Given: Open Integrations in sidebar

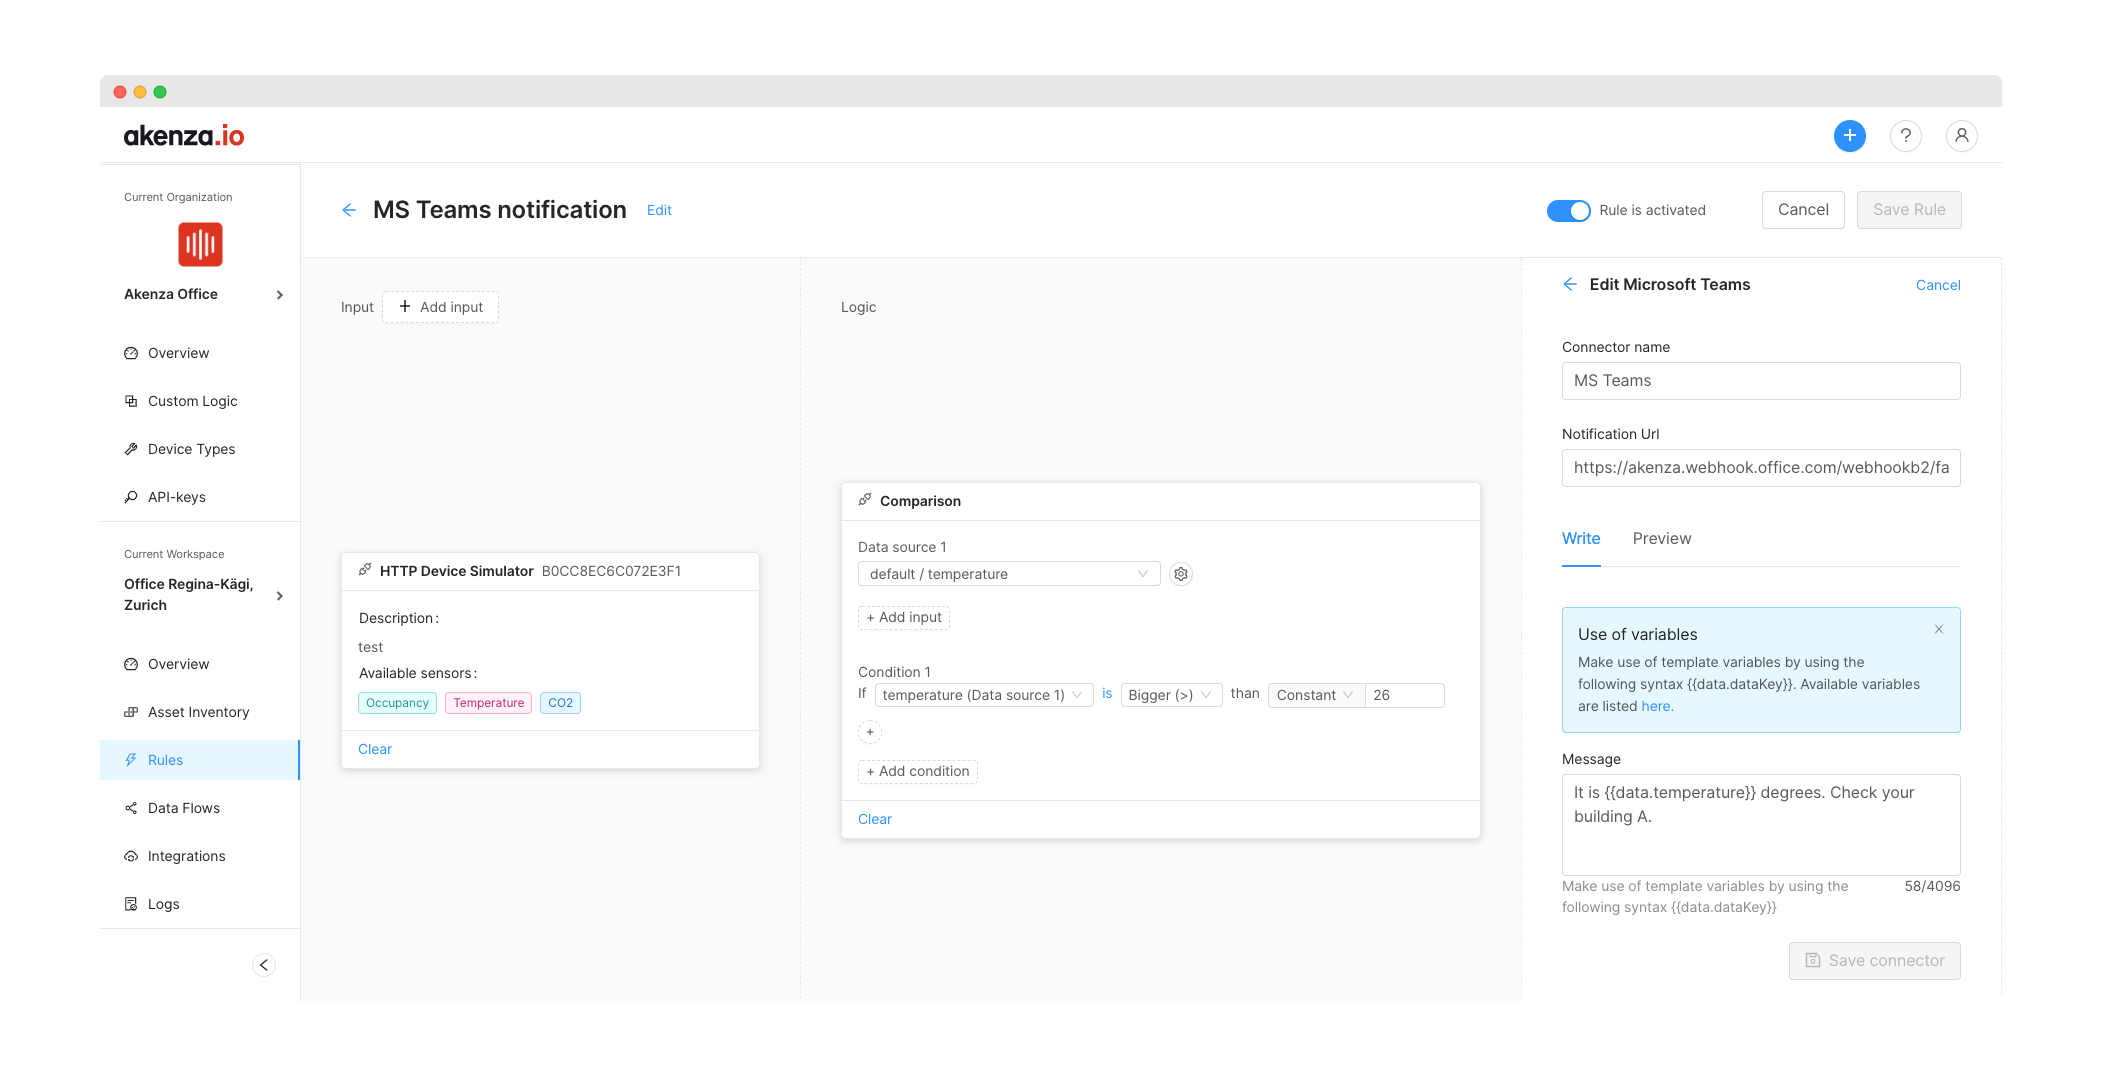Looking at the screenshot, I should pos(200,856).
